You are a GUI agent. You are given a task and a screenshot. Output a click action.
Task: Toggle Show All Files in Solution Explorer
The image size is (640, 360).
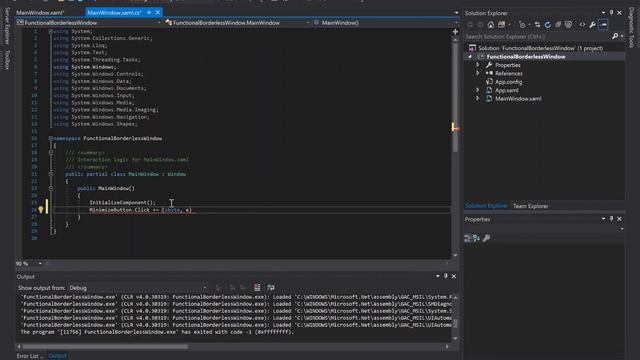click(x=568, y=25)
